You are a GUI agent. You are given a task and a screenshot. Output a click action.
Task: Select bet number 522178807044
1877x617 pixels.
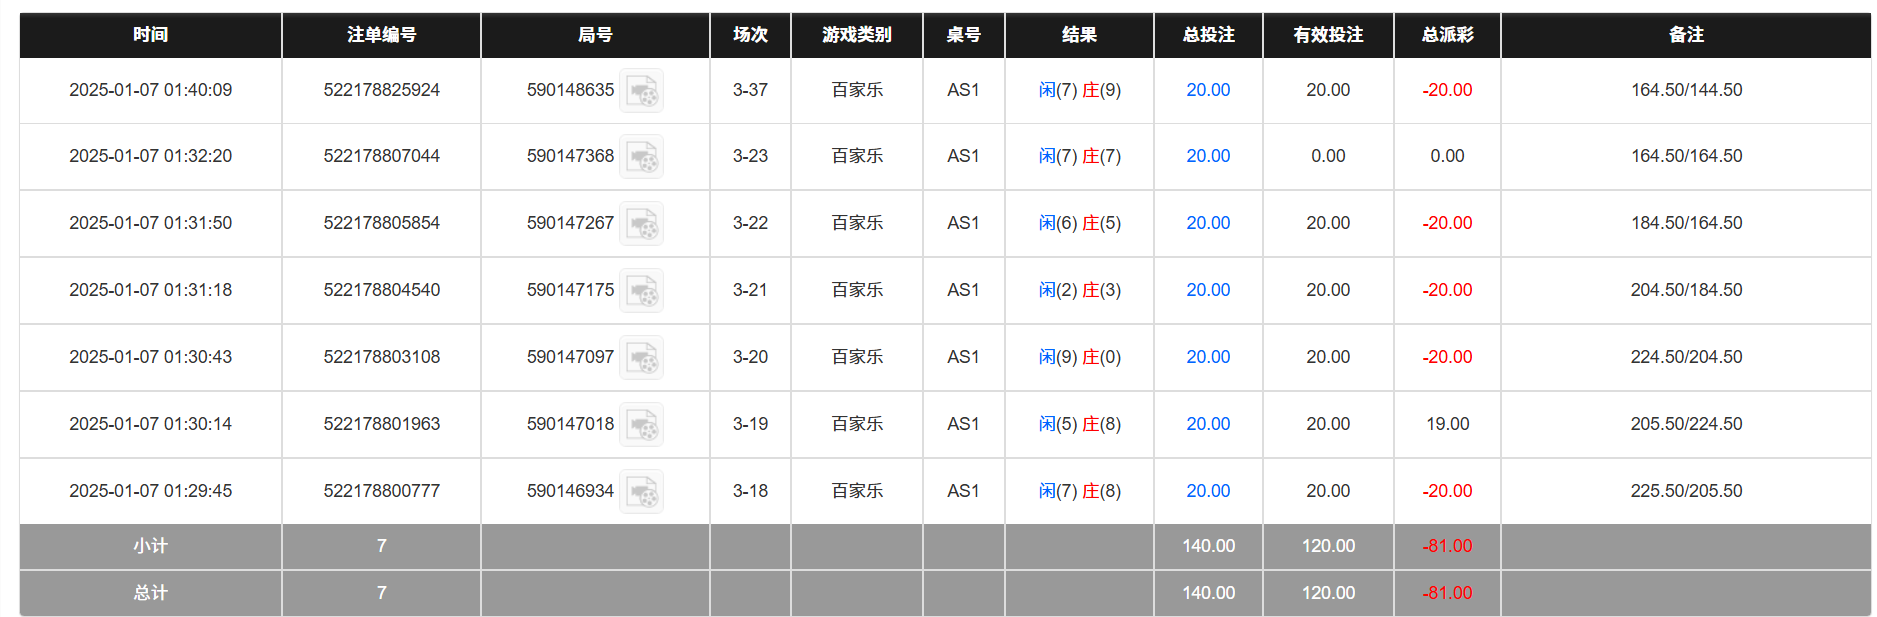tap(381, 156)
